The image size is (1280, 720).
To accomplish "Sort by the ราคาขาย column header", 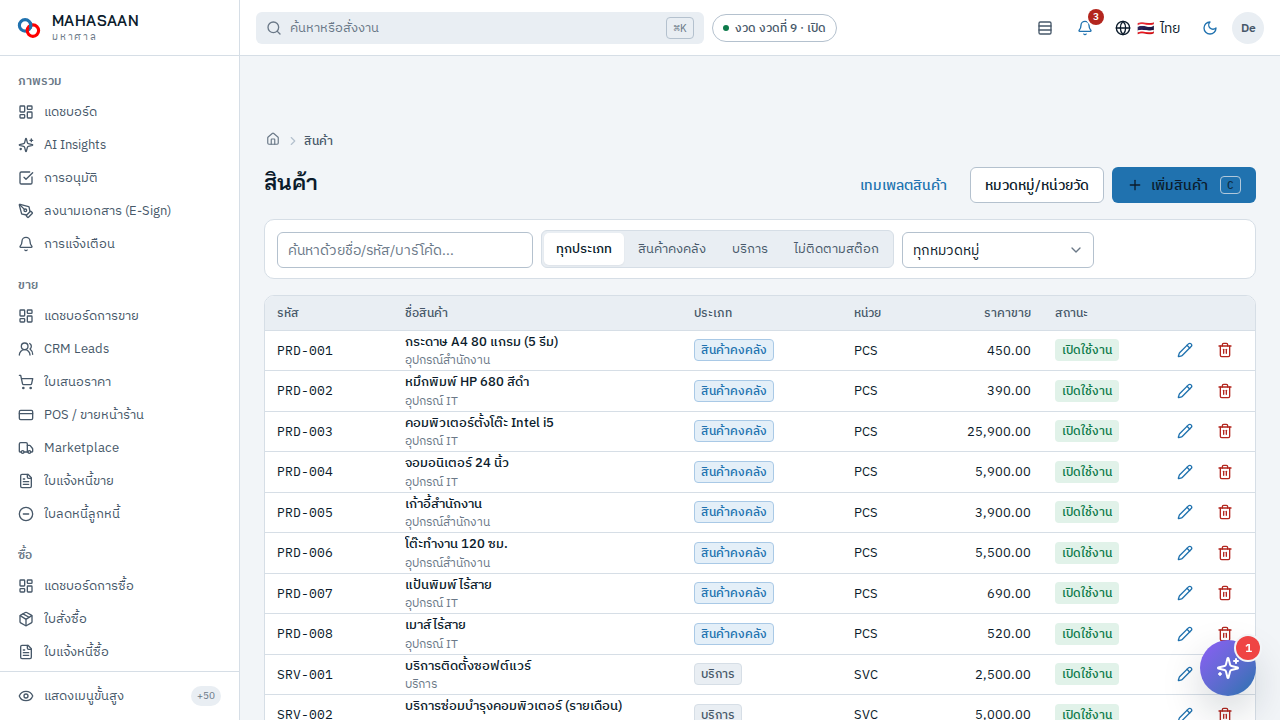I will click(x=1007, y=313).
